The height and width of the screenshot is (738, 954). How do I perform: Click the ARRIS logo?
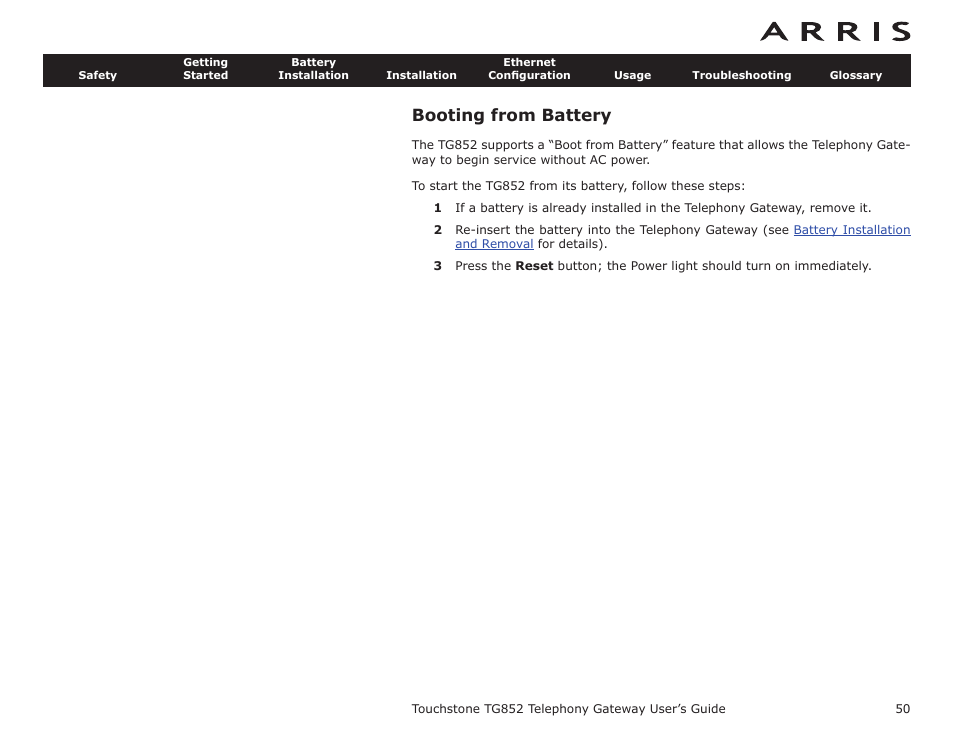835,32
